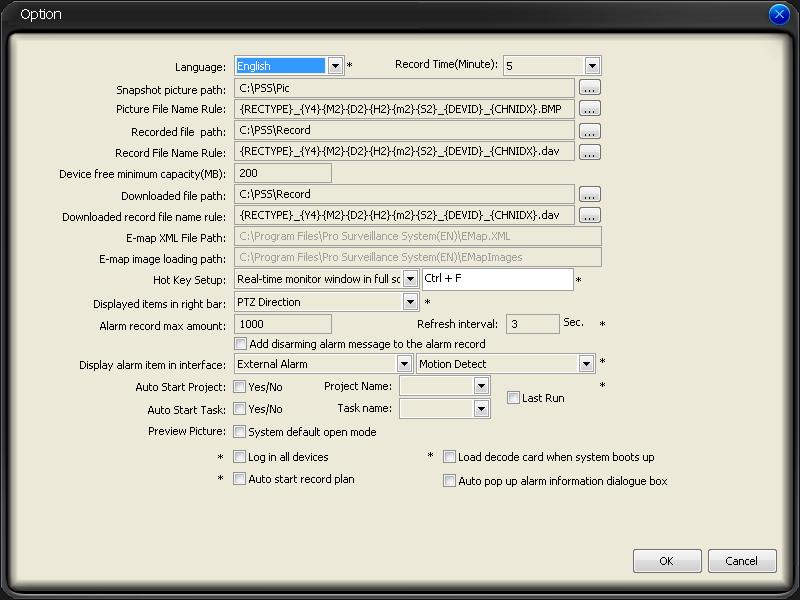Open the Language dropdown
Viewport: 800px width, 600px height.
pyautogui.click(x=335, y=66)
